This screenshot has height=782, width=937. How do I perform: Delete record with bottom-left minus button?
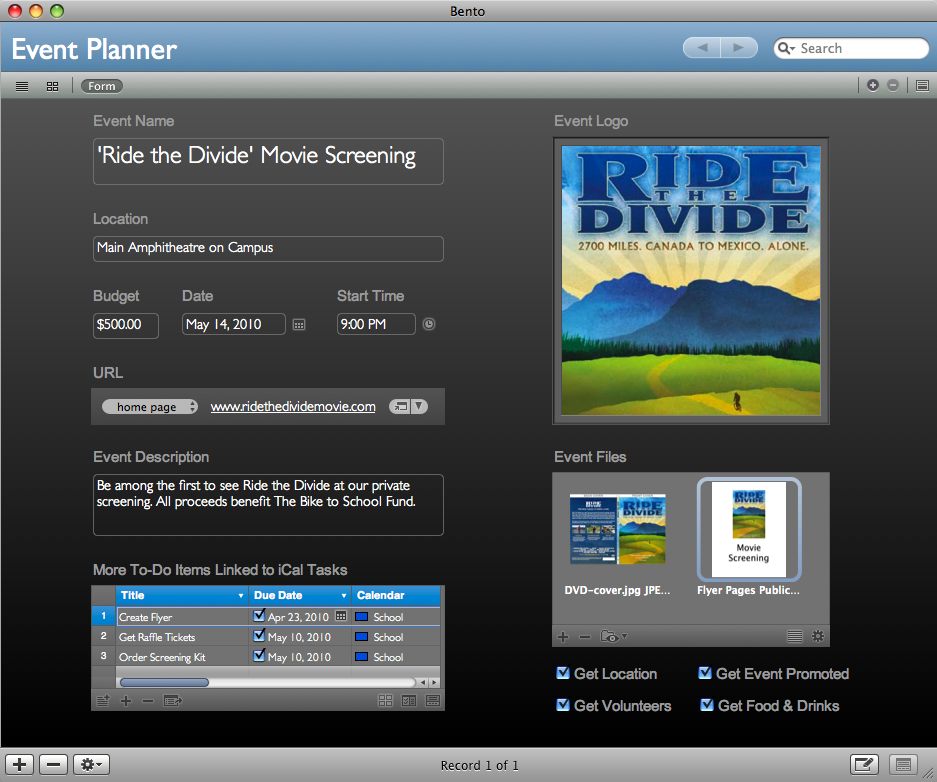pos(52,765)
